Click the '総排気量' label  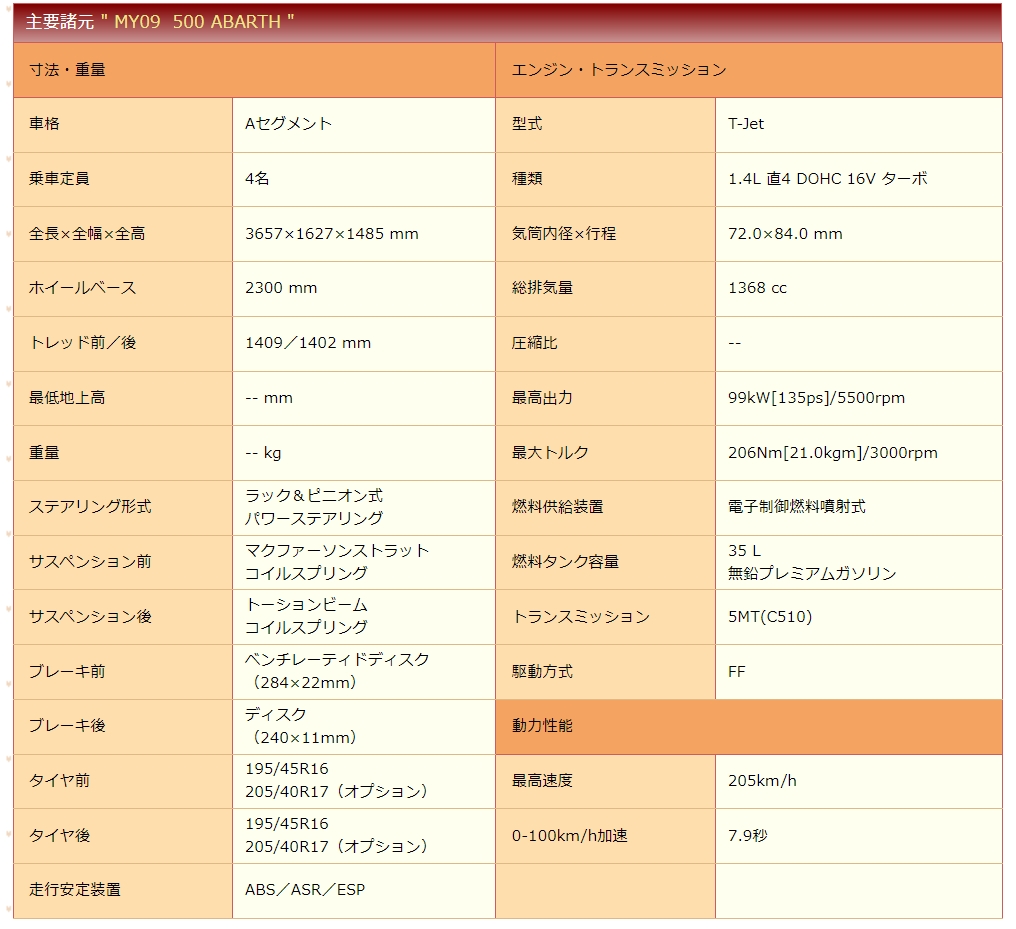point(542,288)
